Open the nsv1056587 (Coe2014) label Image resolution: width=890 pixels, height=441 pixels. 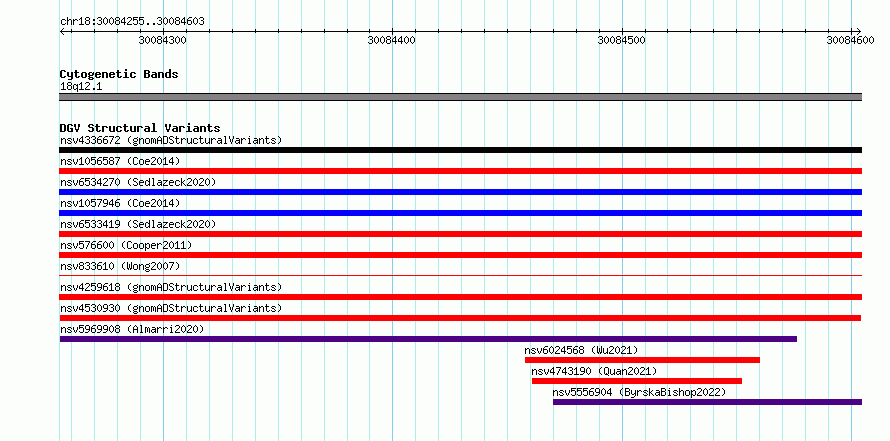120,161
